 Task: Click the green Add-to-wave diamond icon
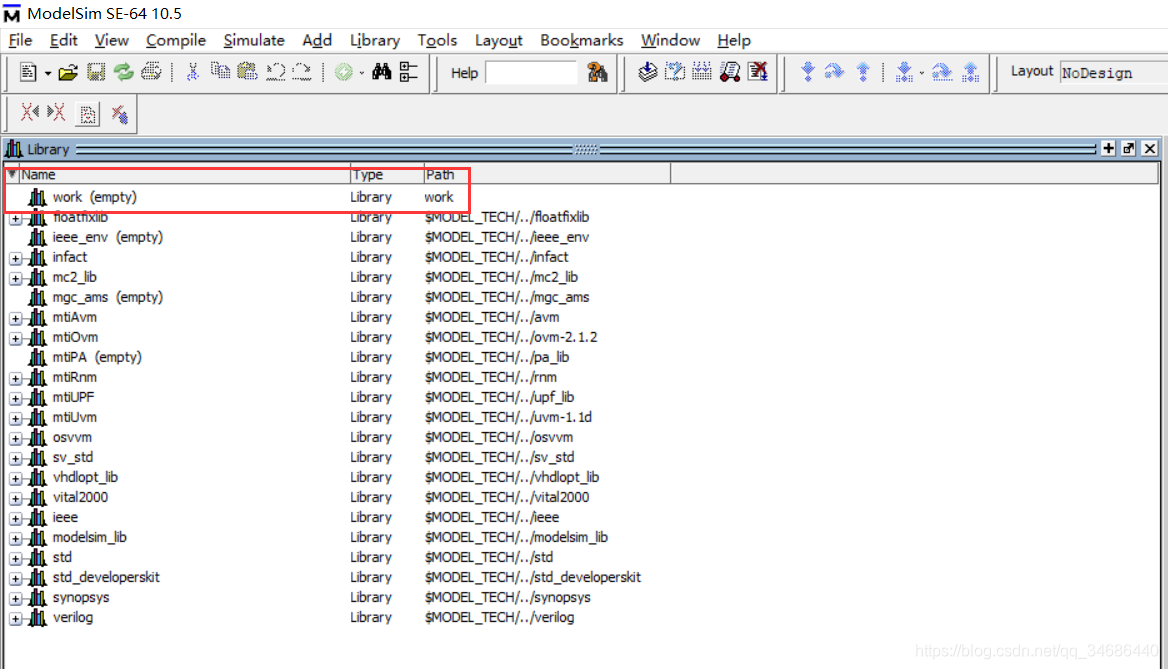tap(343, 72)
